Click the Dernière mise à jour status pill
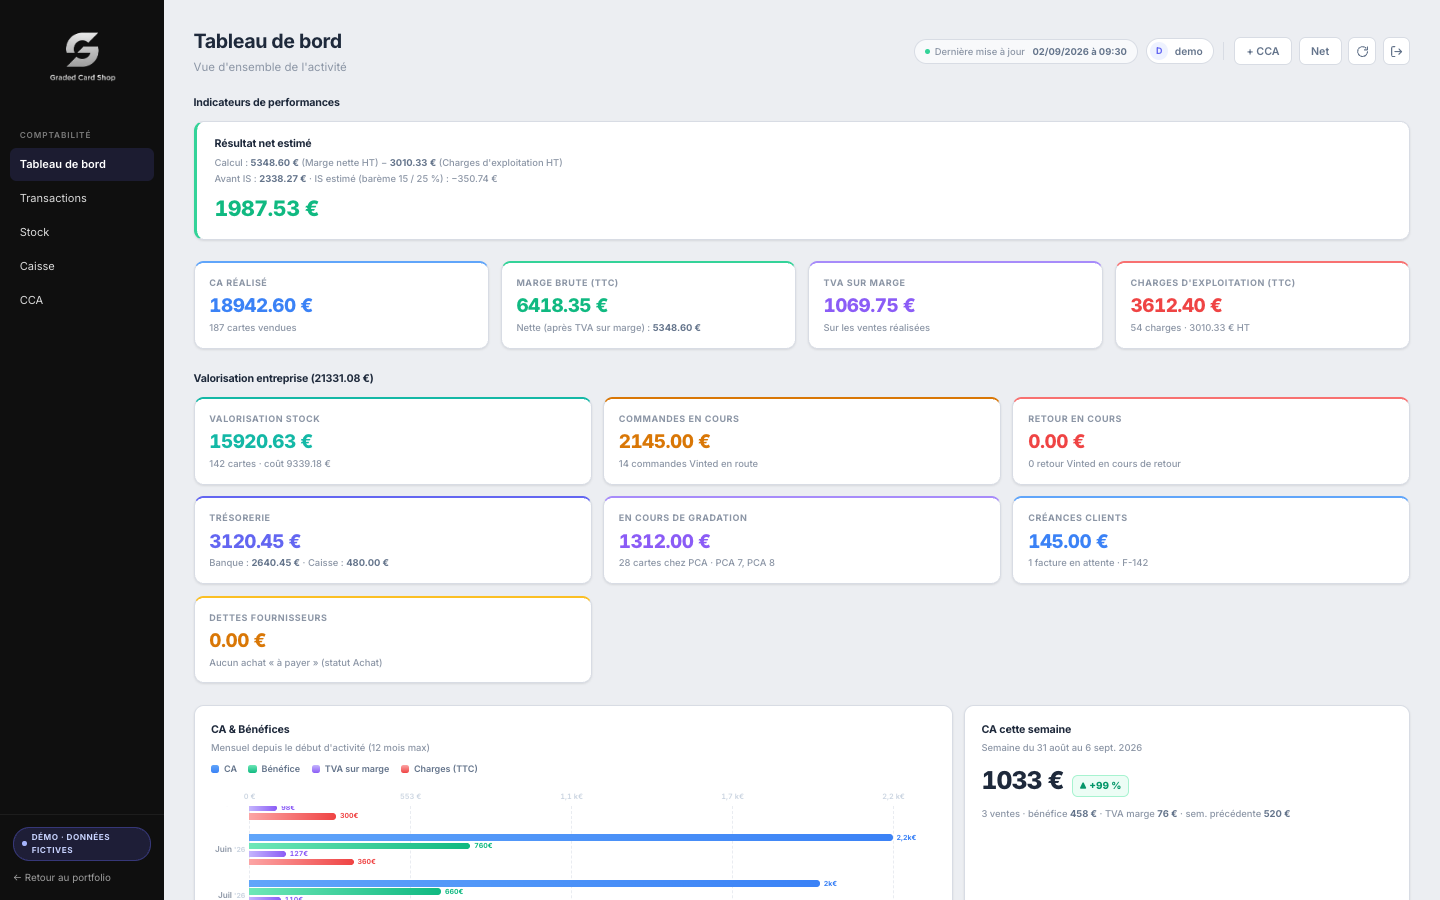Screen dimensions: 1440x900 [x=1026, y=51]
